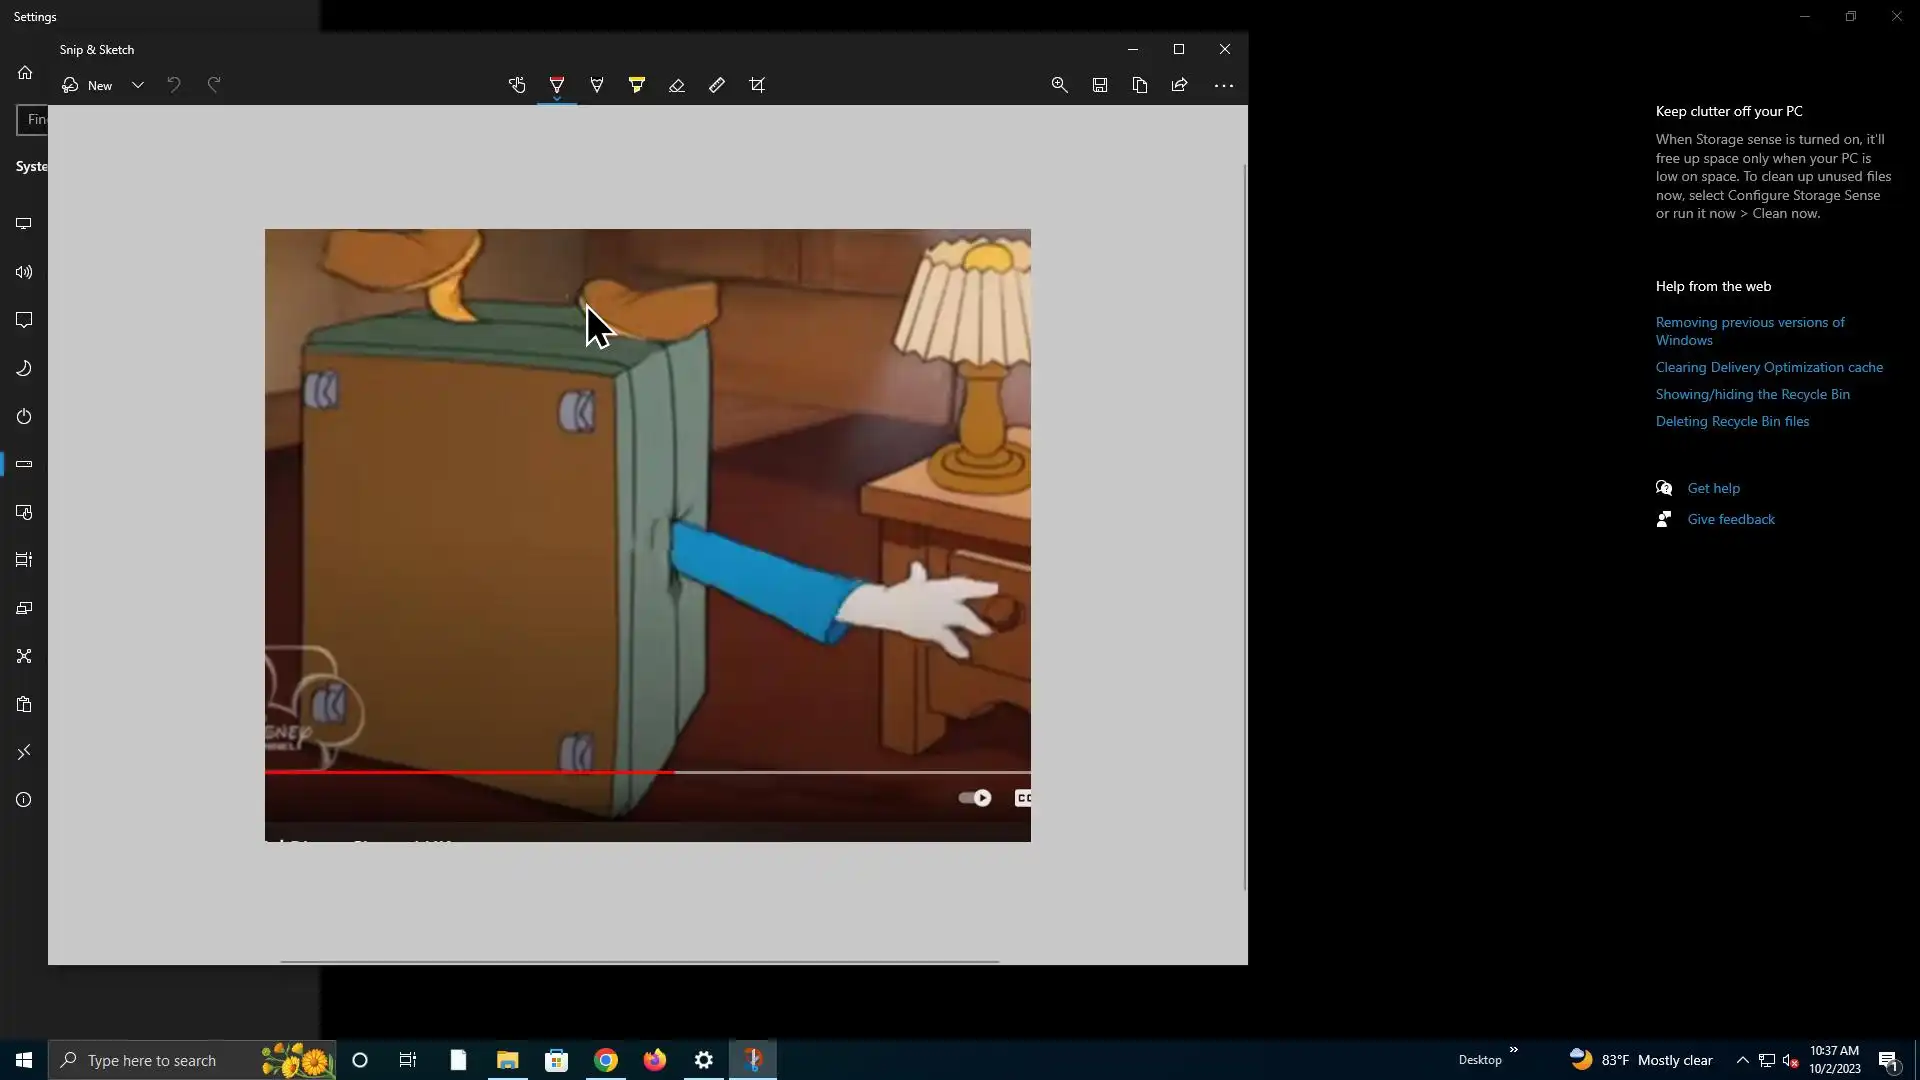Open the Ruler tool
This screenshot has width=1920, height=1080.
pyautogui.click(x=717, y=85)
